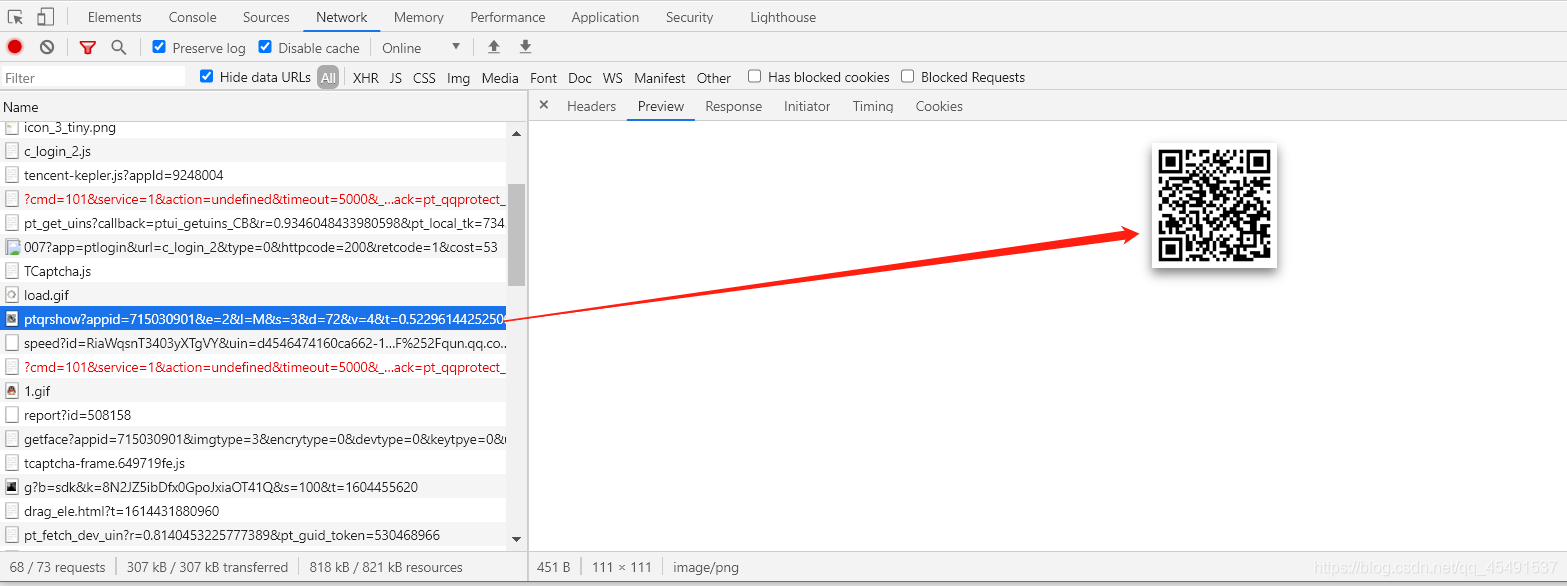The height and width of the screenshot is (586, 1567).
Task: Switch to the Console panel
Action: pyautogui.click(x=193, y=17)
